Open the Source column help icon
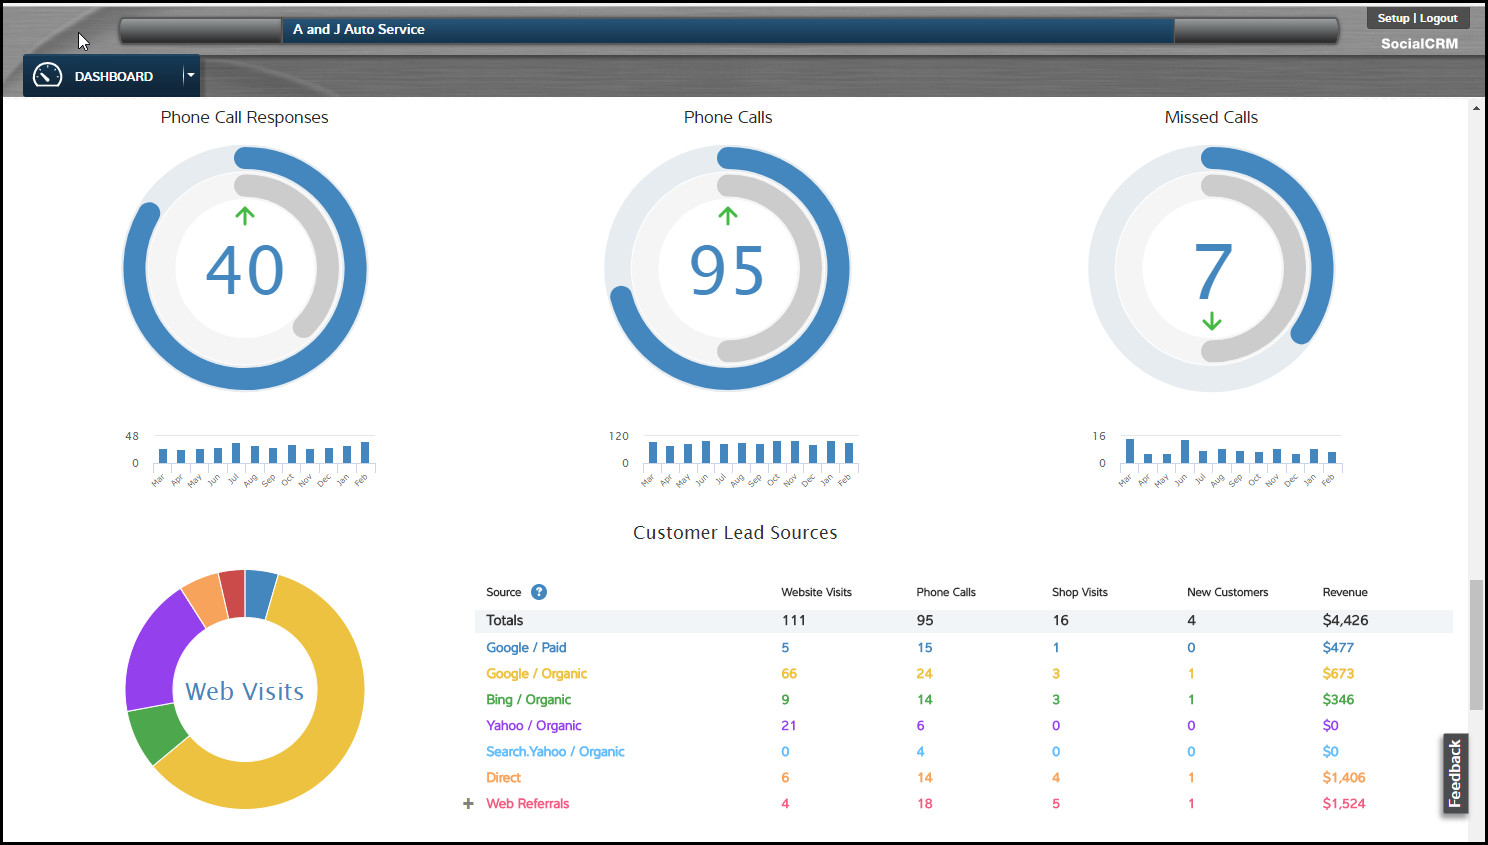Image resolution: width=1488 pixels, height=845 pixels. (541, 592)
